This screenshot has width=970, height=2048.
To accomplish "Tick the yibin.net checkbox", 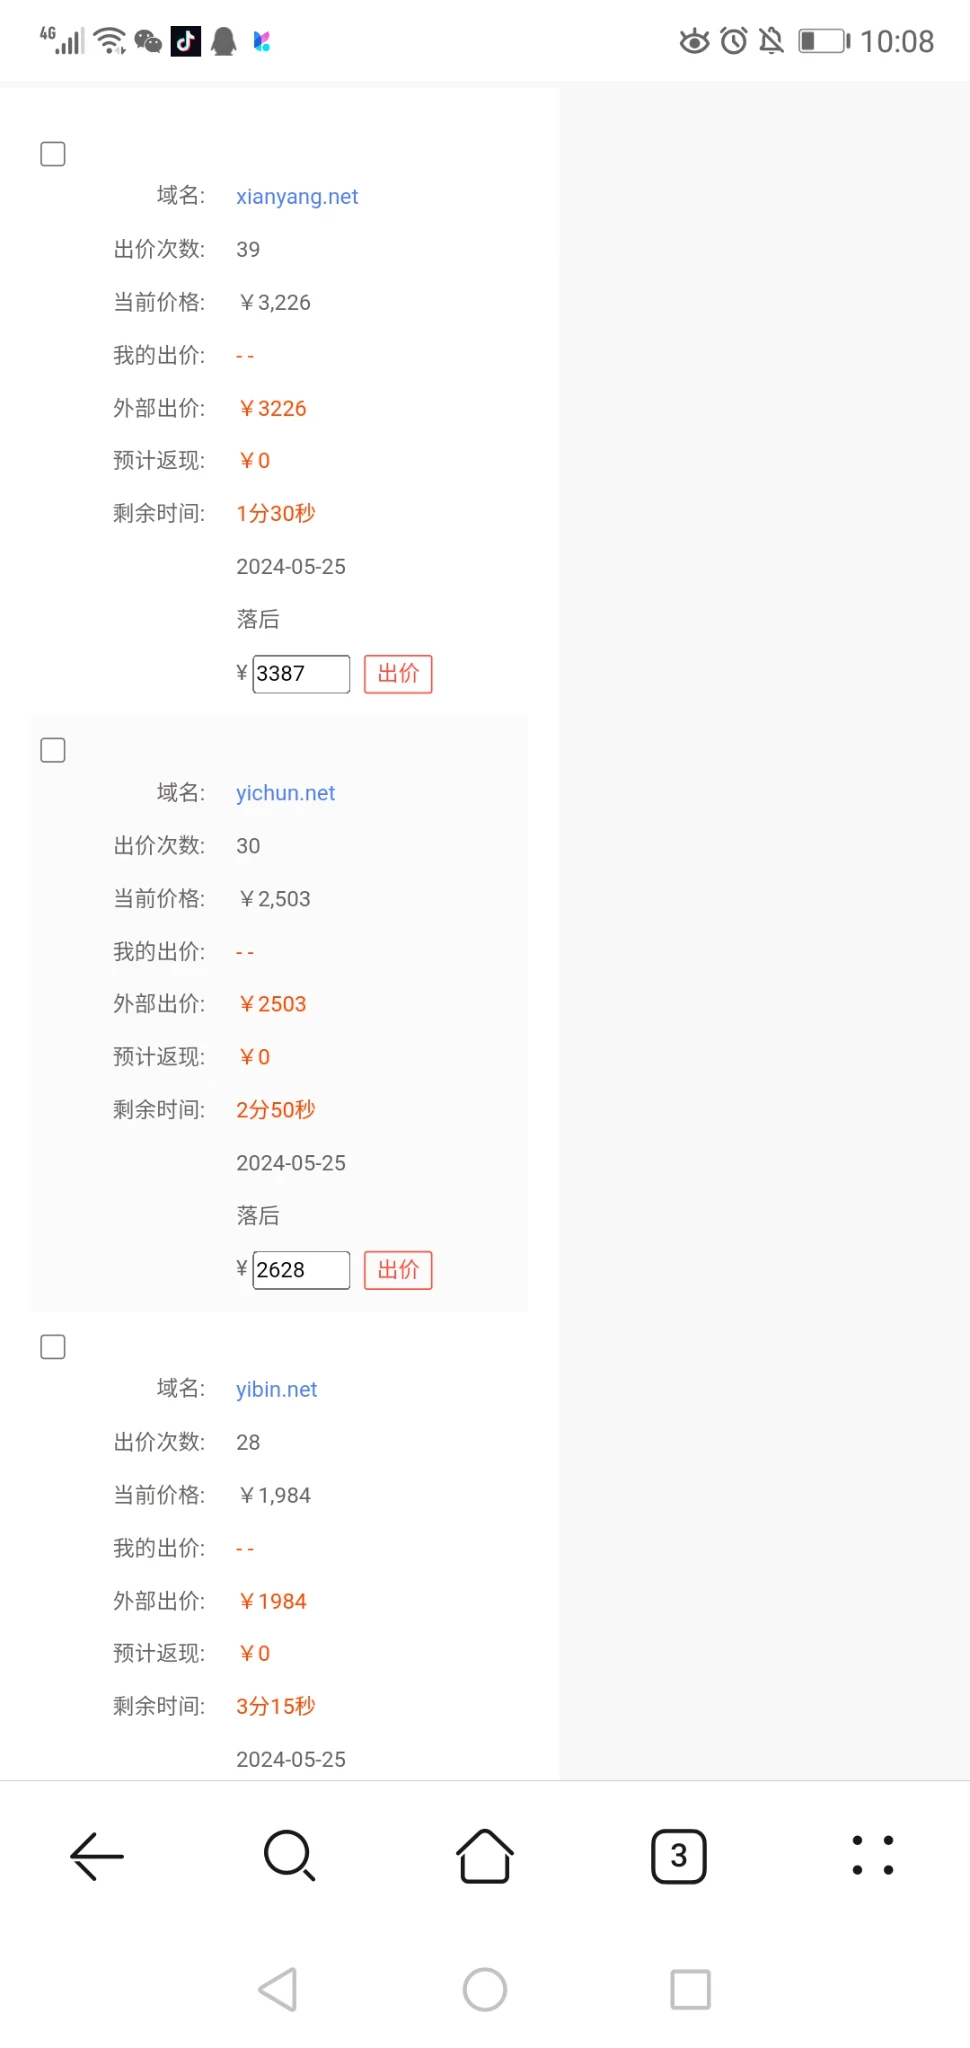I will tap(53, 1347).
